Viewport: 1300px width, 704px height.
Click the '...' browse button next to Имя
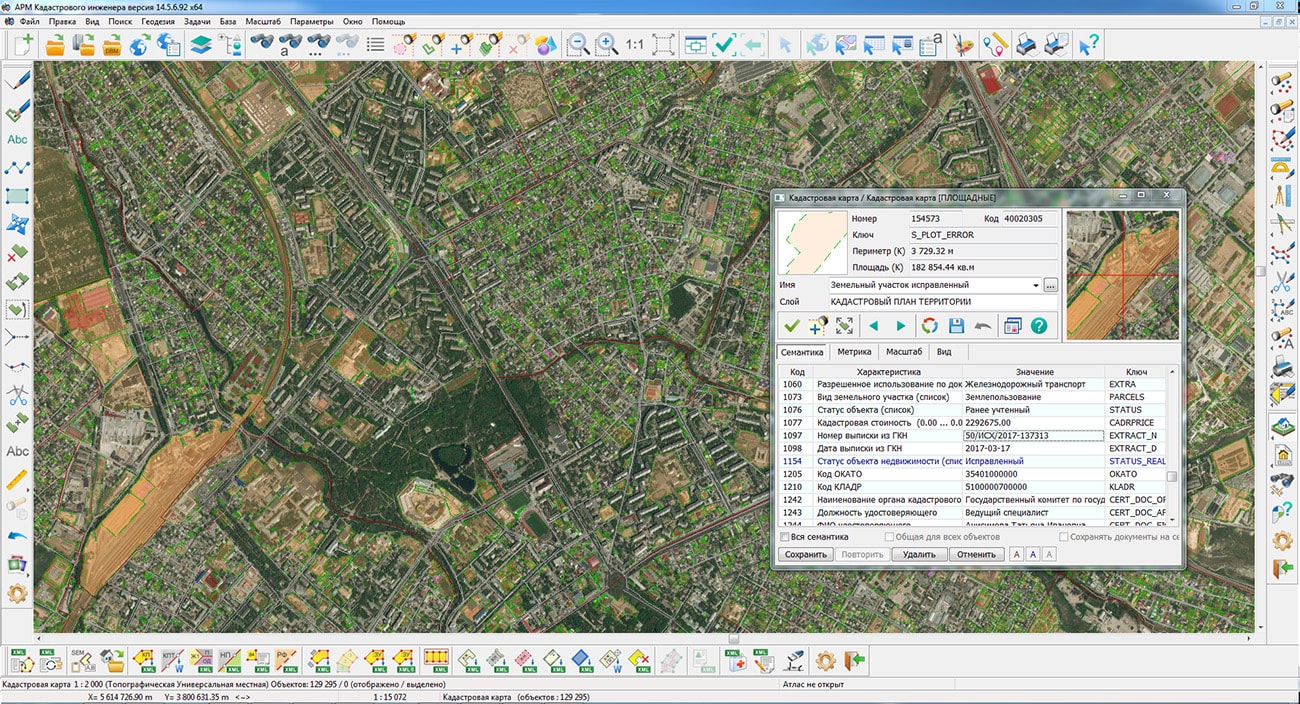(1050, 285)
